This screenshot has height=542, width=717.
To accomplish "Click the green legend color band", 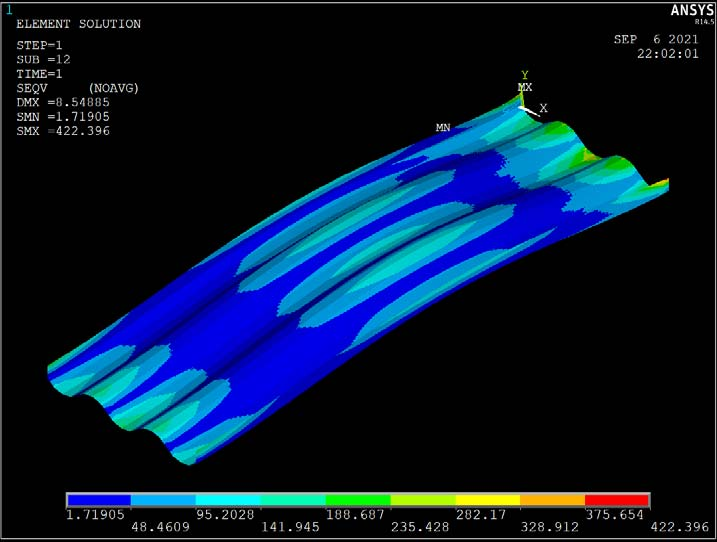I will [358, 499].
